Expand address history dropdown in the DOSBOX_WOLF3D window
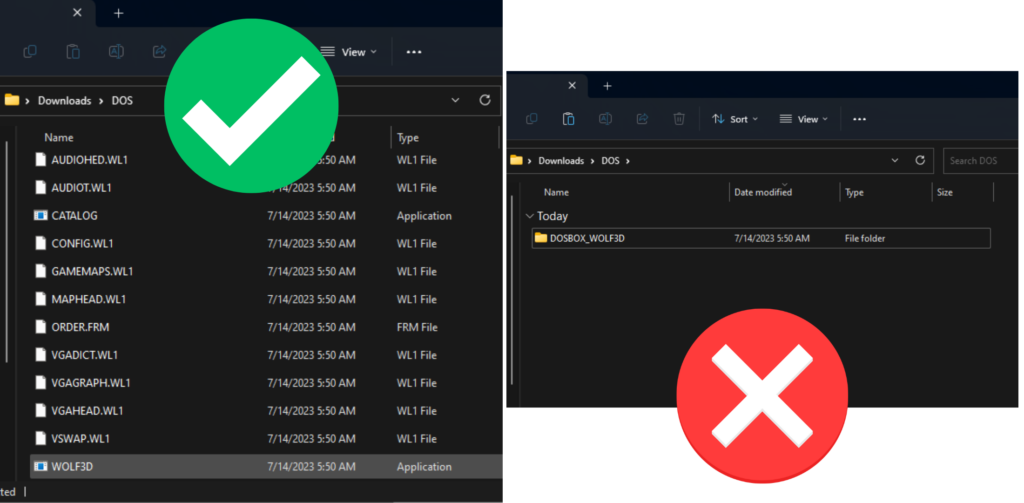This screenshot has height=503, width=1024. 895,160
